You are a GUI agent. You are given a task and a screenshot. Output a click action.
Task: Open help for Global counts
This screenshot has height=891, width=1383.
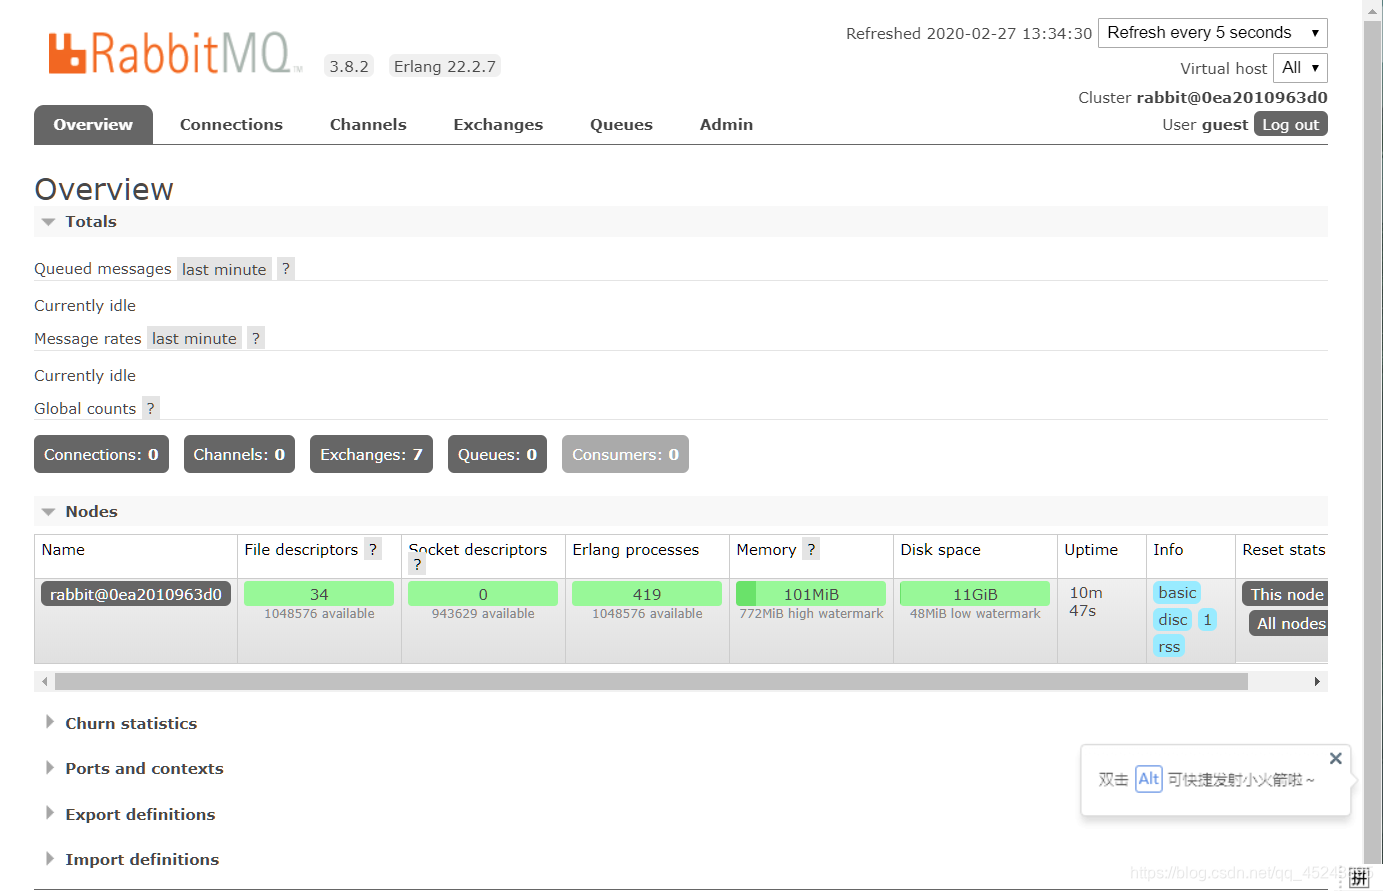(x=151, y=408)
